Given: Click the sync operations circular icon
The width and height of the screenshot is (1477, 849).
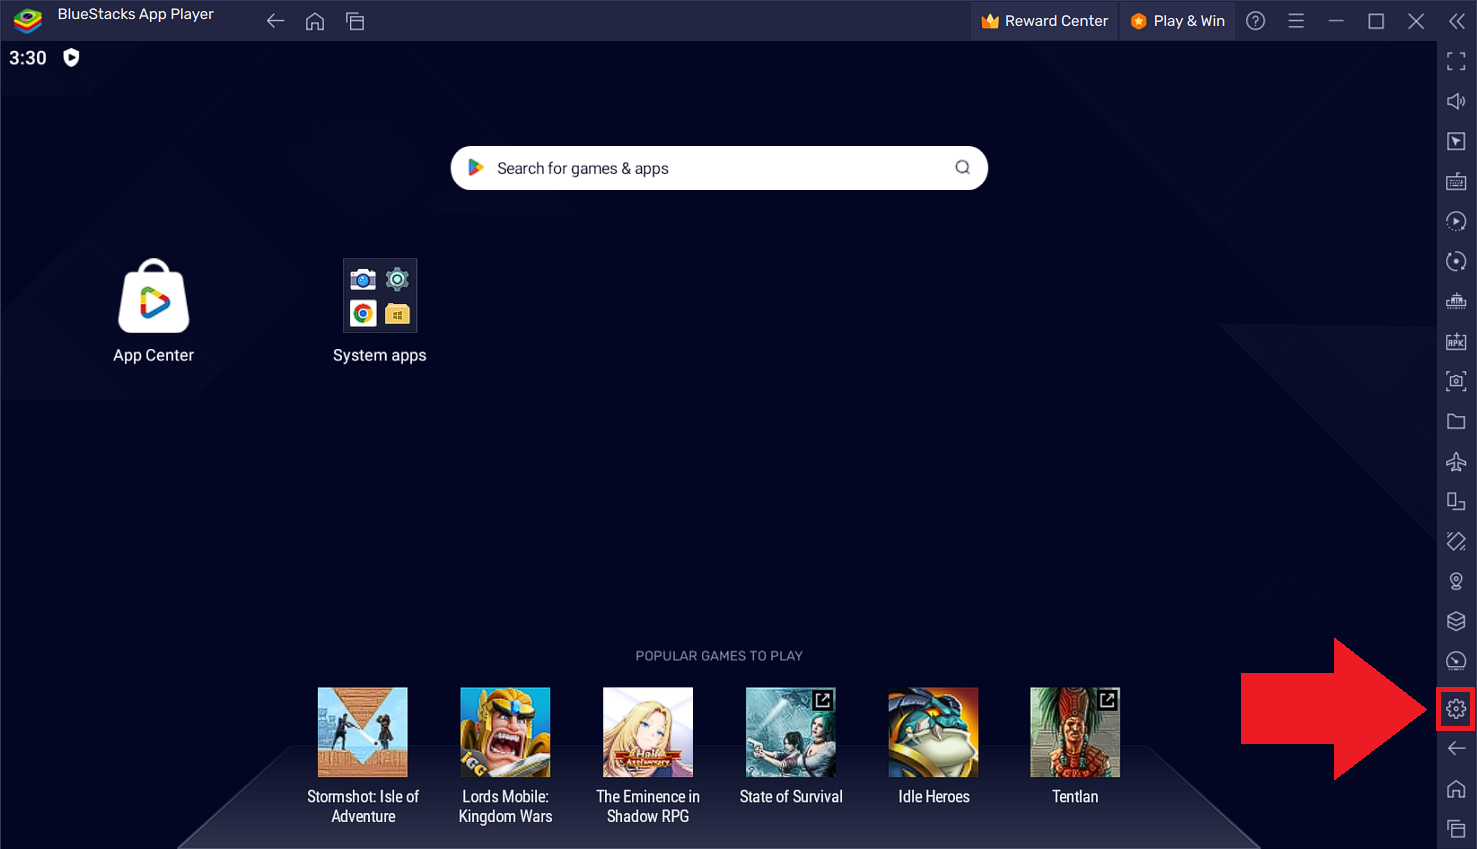Looking at the screenshot, I should pyautogui.click(x=1456, y=262).
